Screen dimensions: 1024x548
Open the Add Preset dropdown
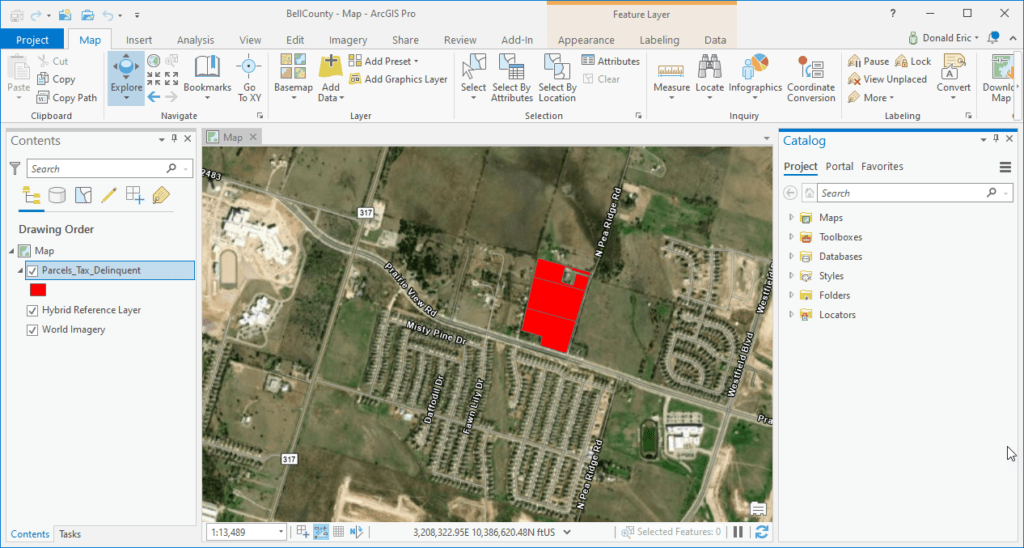(x=384, y=61)
